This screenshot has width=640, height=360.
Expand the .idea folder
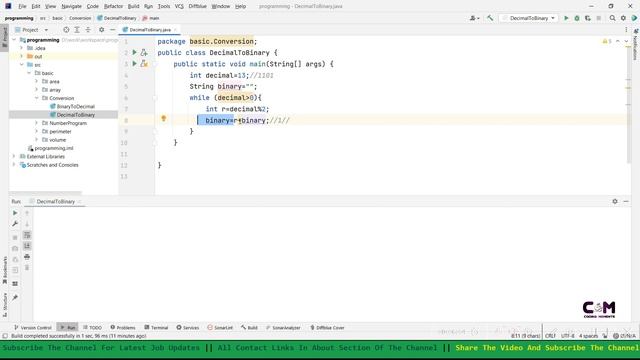22,48
